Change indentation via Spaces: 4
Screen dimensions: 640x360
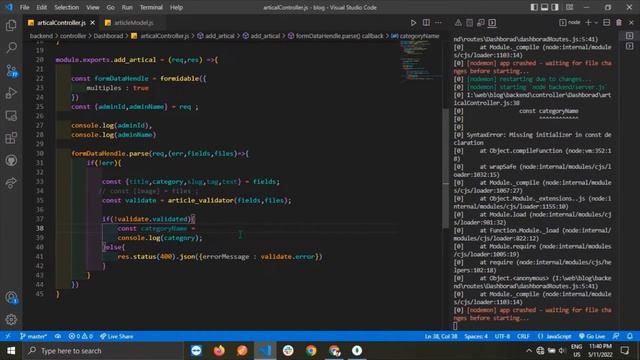click(x=476, y=336)
